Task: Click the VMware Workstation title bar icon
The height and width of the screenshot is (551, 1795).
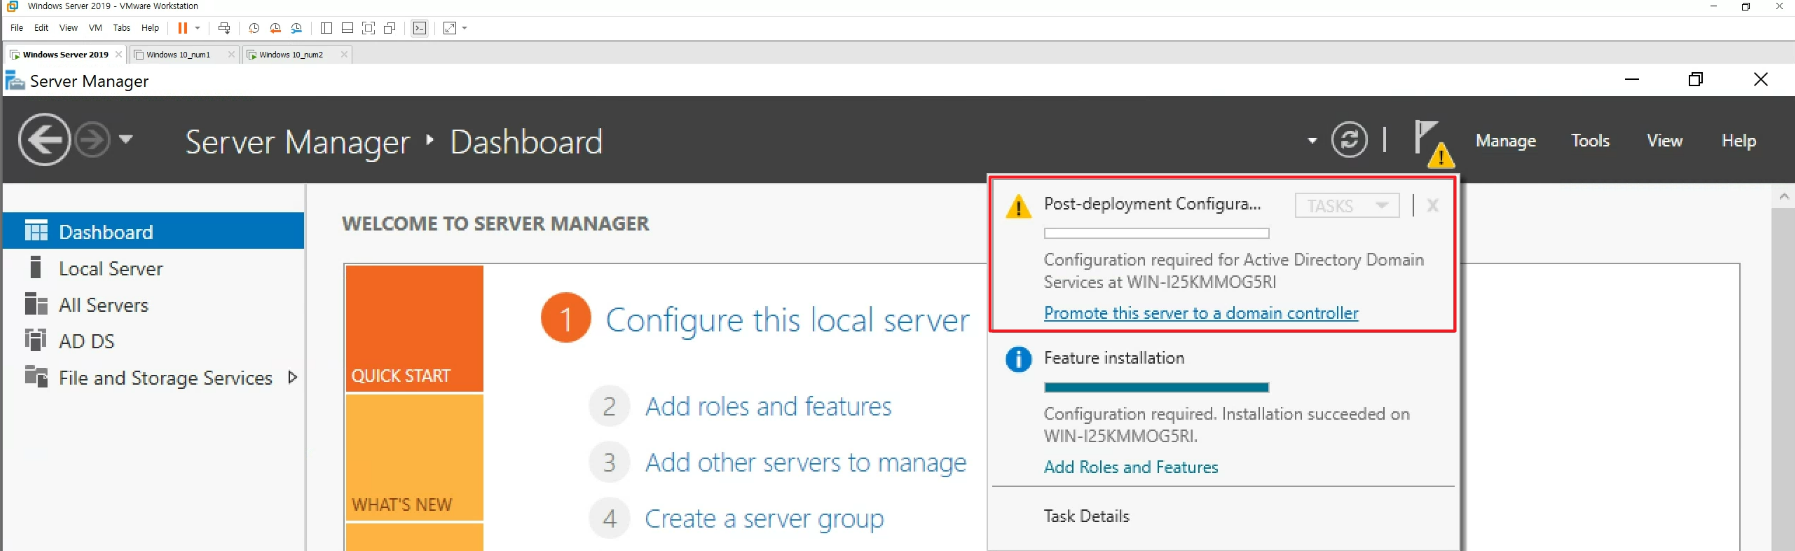Action: tap(12, 6)
